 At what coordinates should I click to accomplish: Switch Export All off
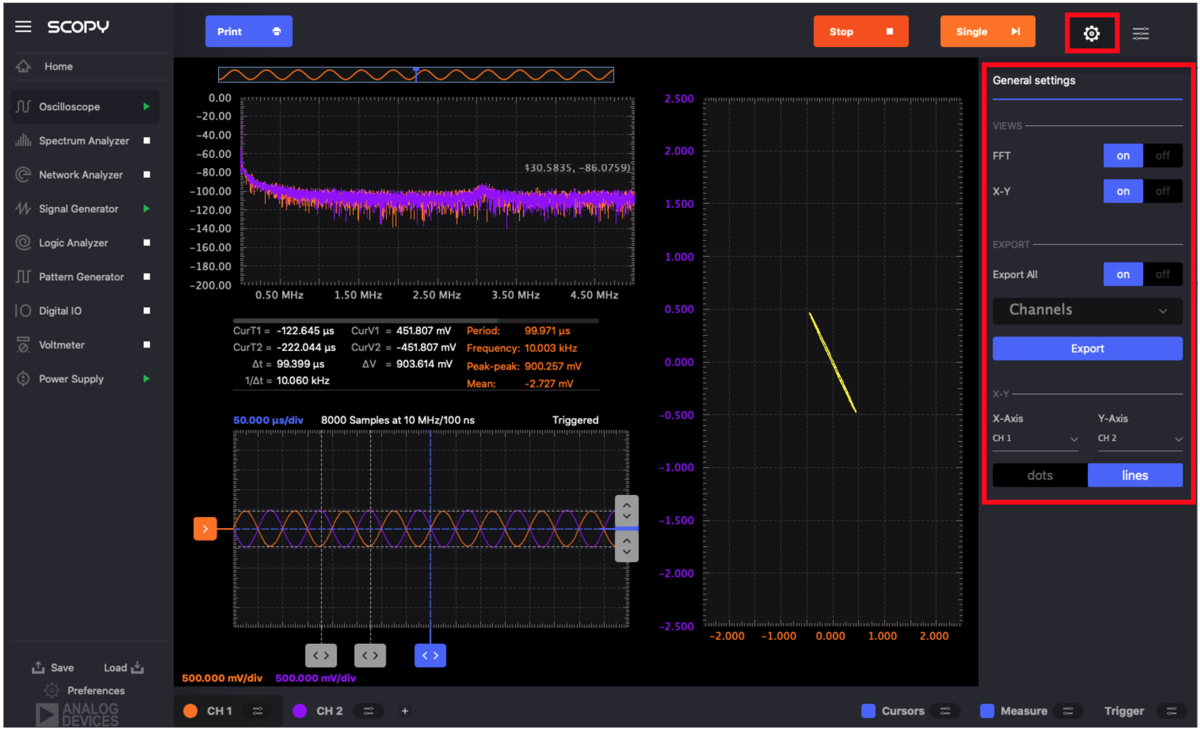click(1162, 274)
